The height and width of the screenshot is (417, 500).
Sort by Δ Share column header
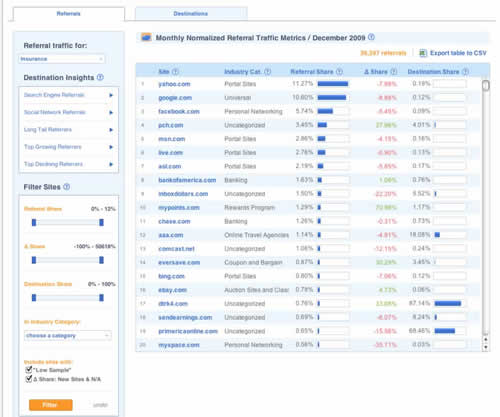[x=376, y=72]
